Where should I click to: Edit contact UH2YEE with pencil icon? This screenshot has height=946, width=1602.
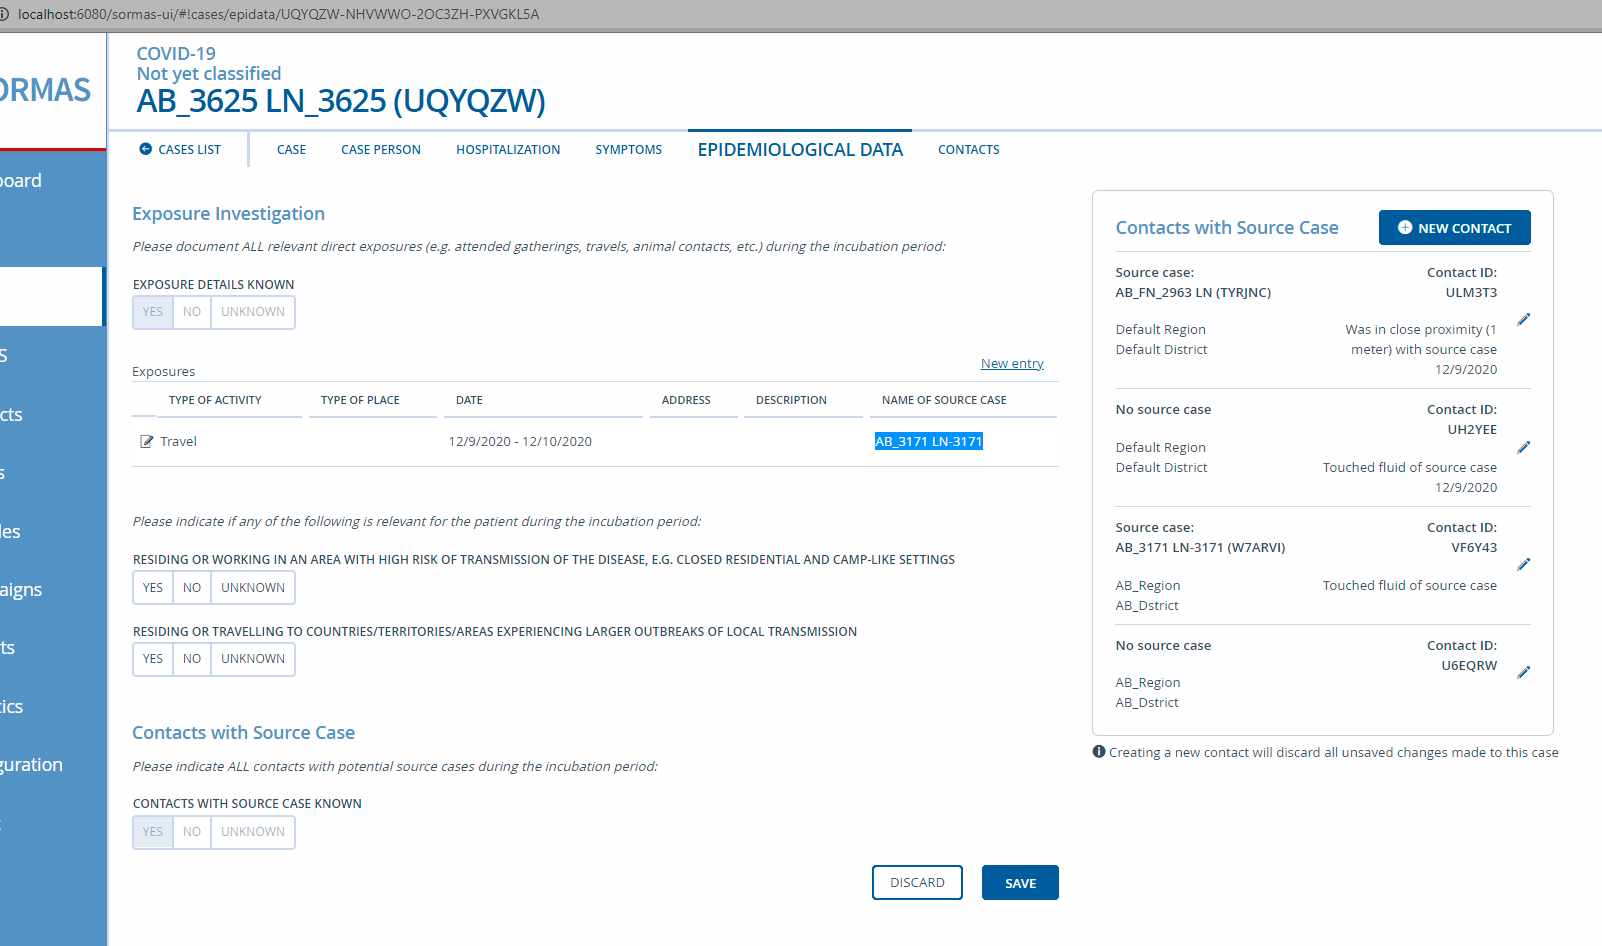pyautogui.click(x=1523, y=448)
